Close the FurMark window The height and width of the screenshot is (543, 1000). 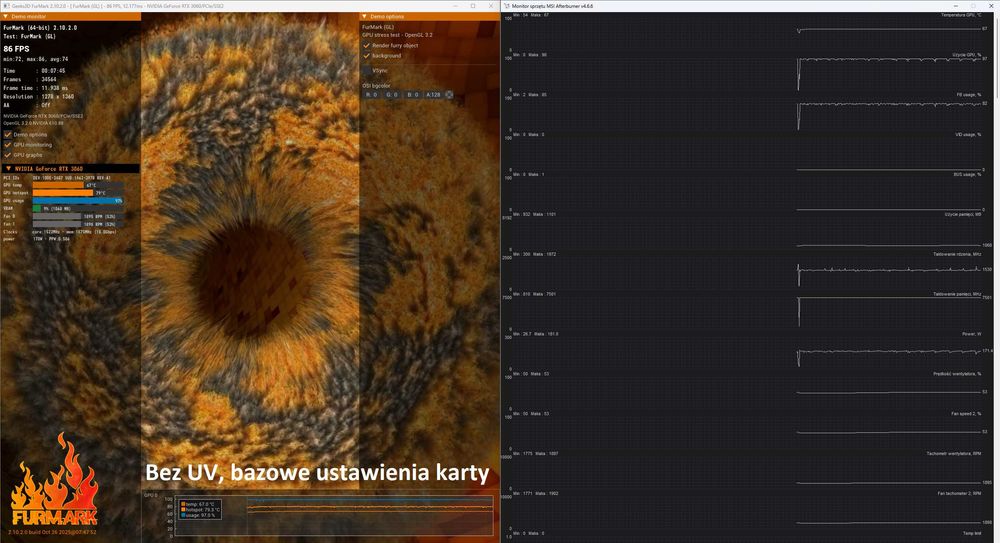[x=491, y=6]
